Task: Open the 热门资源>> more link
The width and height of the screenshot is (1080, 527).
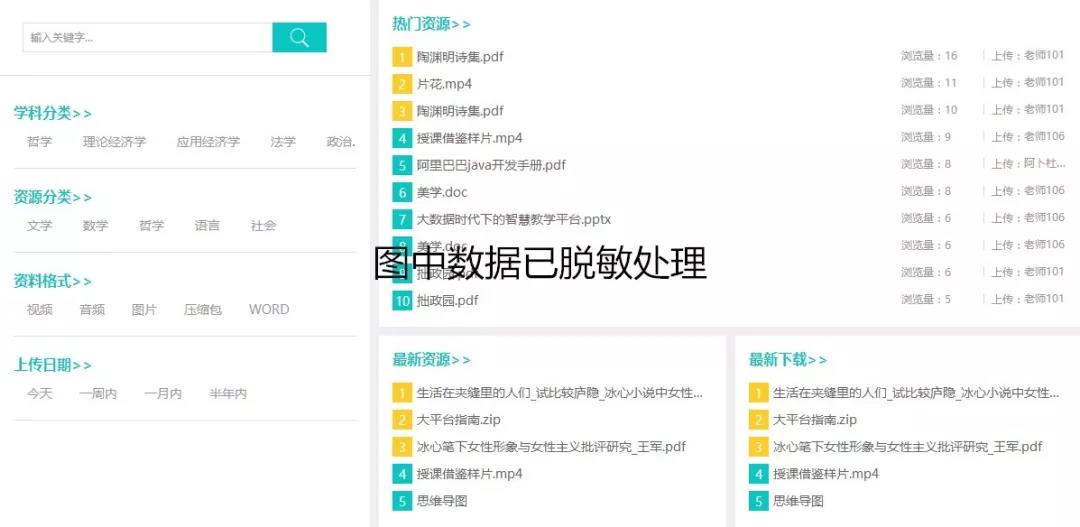Action: tap(431, 24)
